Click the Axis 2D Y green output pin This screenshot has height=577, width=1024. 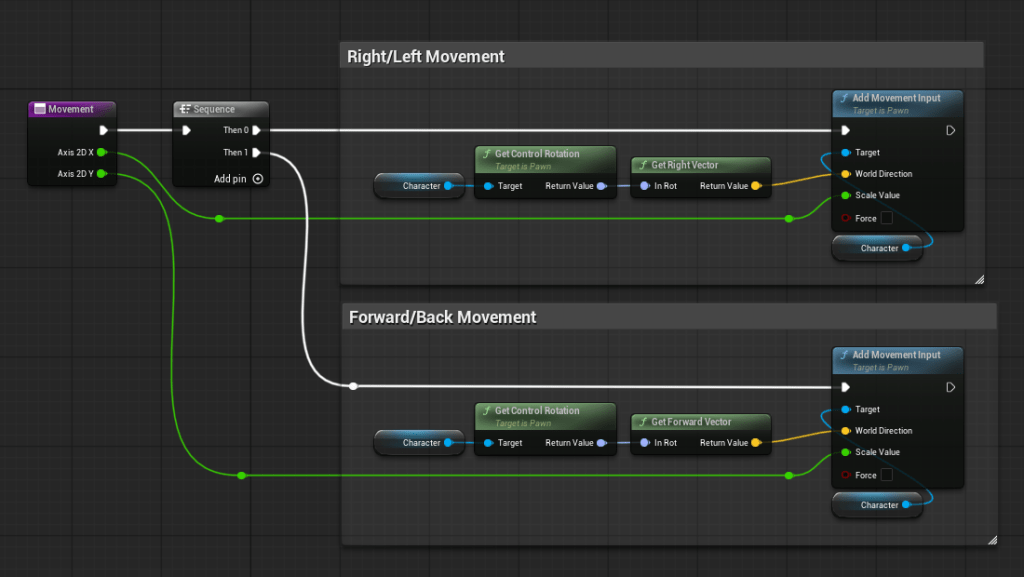(x=102, y=174)
